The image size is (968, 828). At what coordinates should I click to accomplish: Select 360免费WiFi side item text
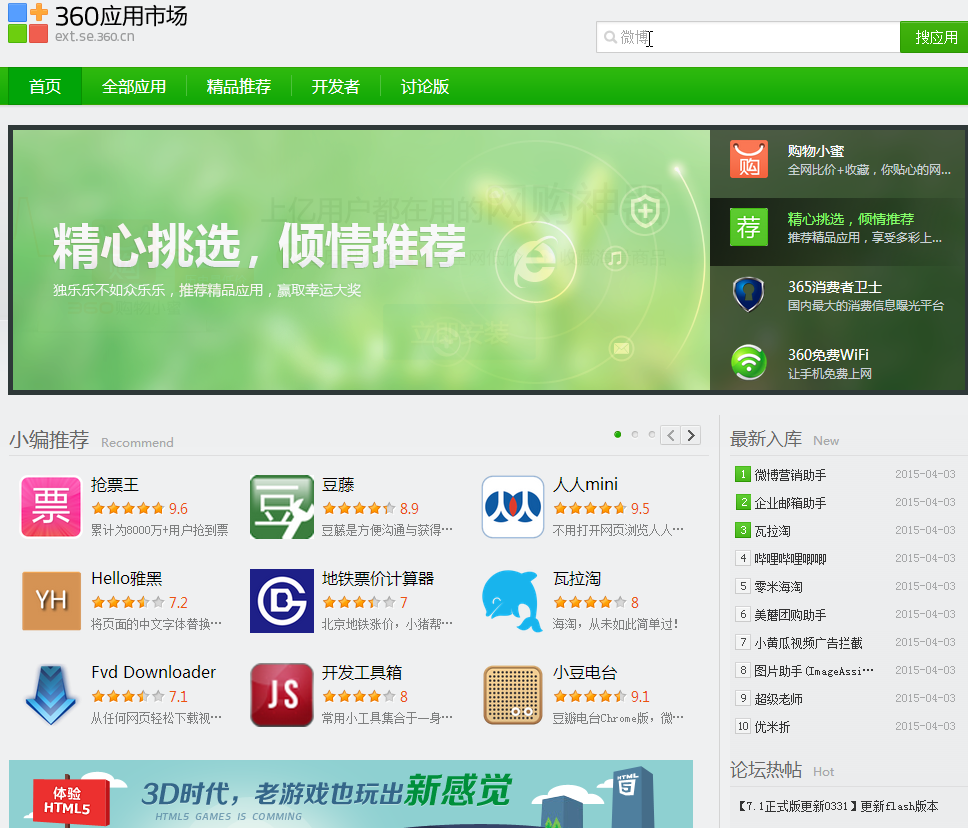(828, 364)
